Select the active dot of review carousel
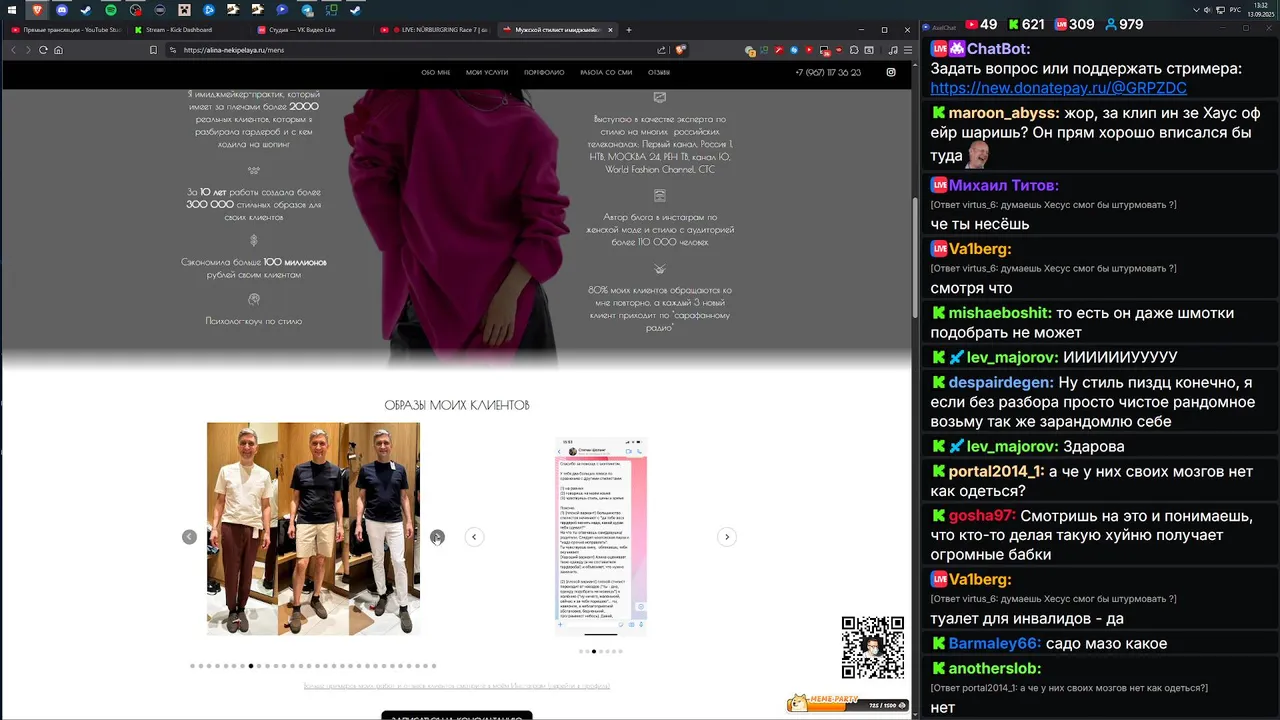 click(594, 651)
